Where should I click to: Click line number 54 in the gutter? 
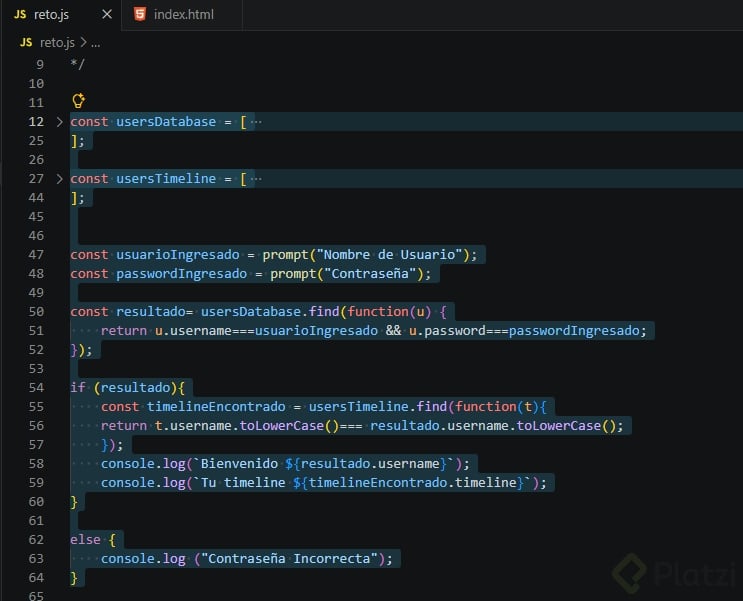coord(36,388)
